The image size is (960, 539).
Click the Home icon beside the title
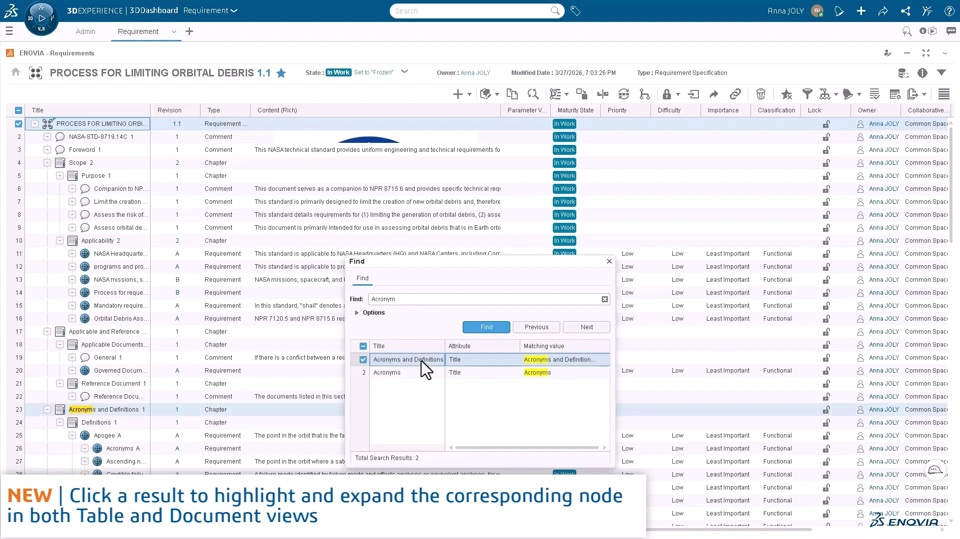click(16, 72)
